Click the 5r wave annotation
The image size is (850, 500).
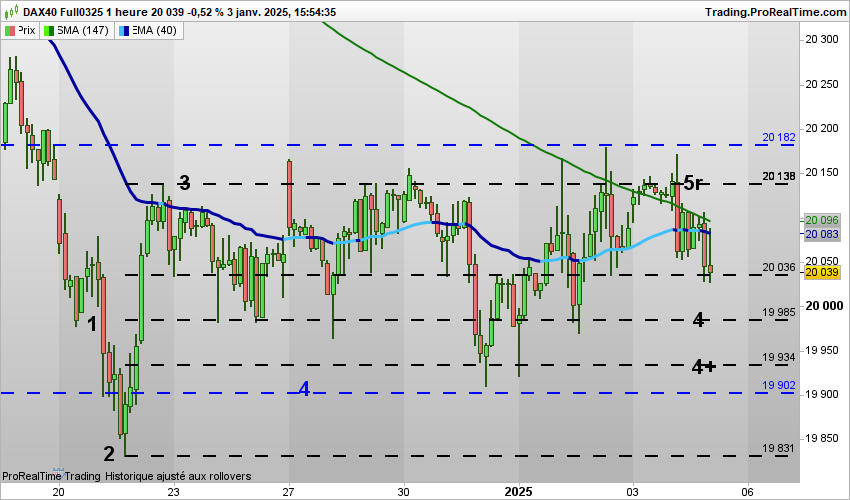tap(693, 183)
